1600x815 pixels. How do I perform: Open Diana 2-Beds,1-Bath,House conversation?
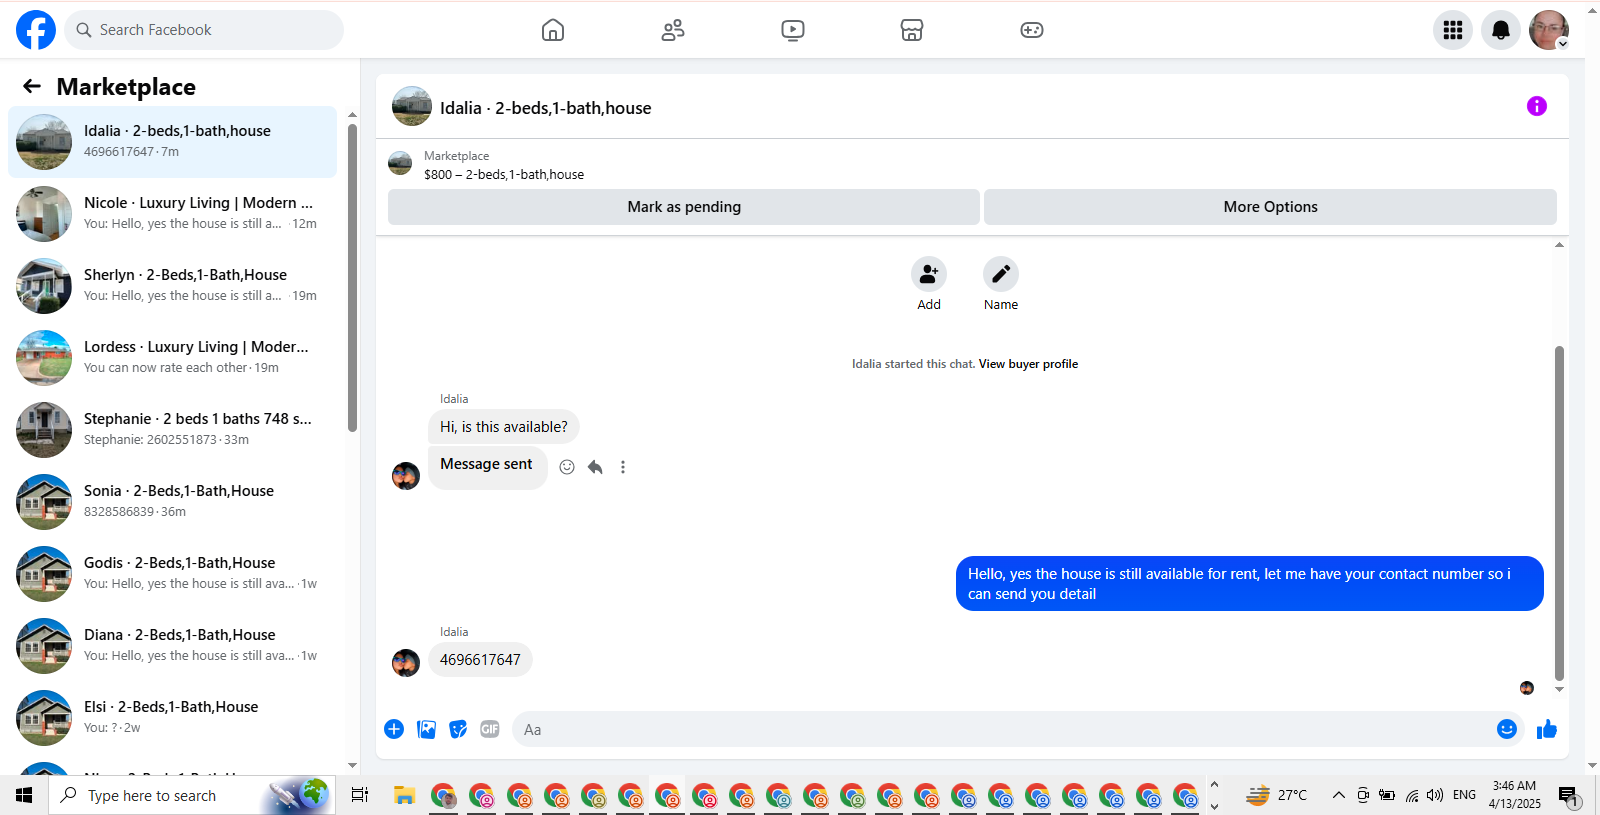172,646
